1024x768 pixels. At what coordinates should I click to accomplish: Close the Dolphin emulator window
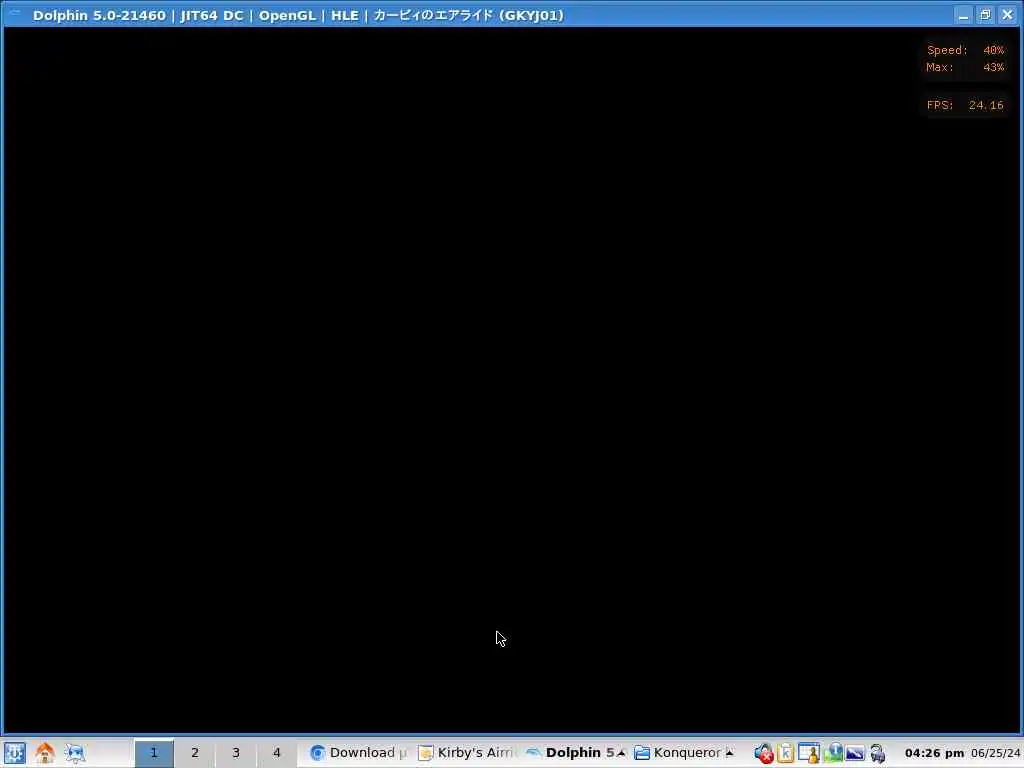coord(1008,15)
